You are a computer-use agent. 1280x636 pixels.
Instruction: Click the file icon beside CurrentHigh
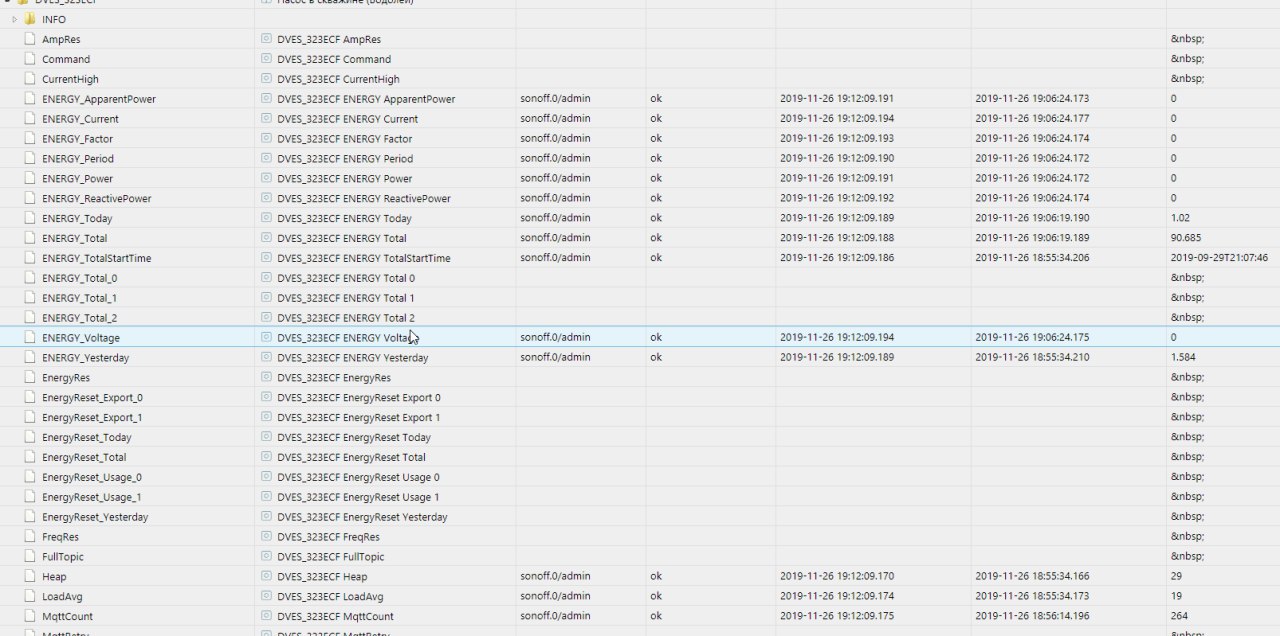point(30,79)
